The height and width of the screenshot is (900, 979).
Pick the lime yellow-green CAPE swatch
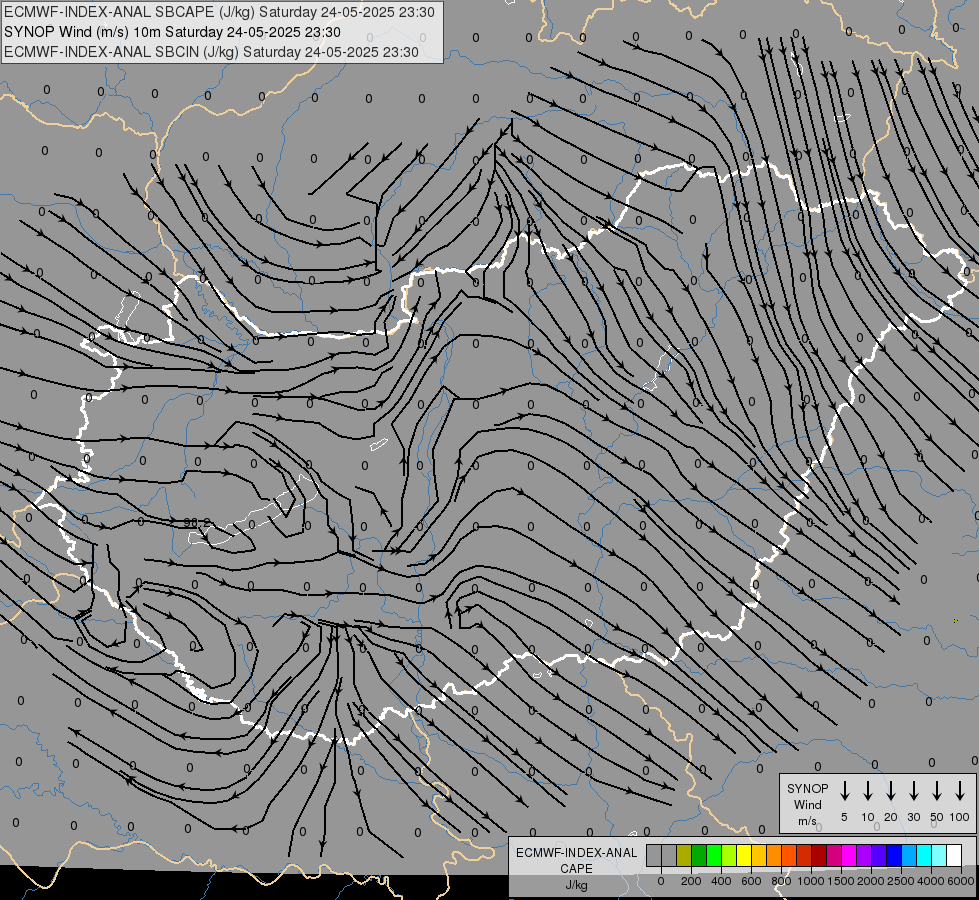(729, 855)
